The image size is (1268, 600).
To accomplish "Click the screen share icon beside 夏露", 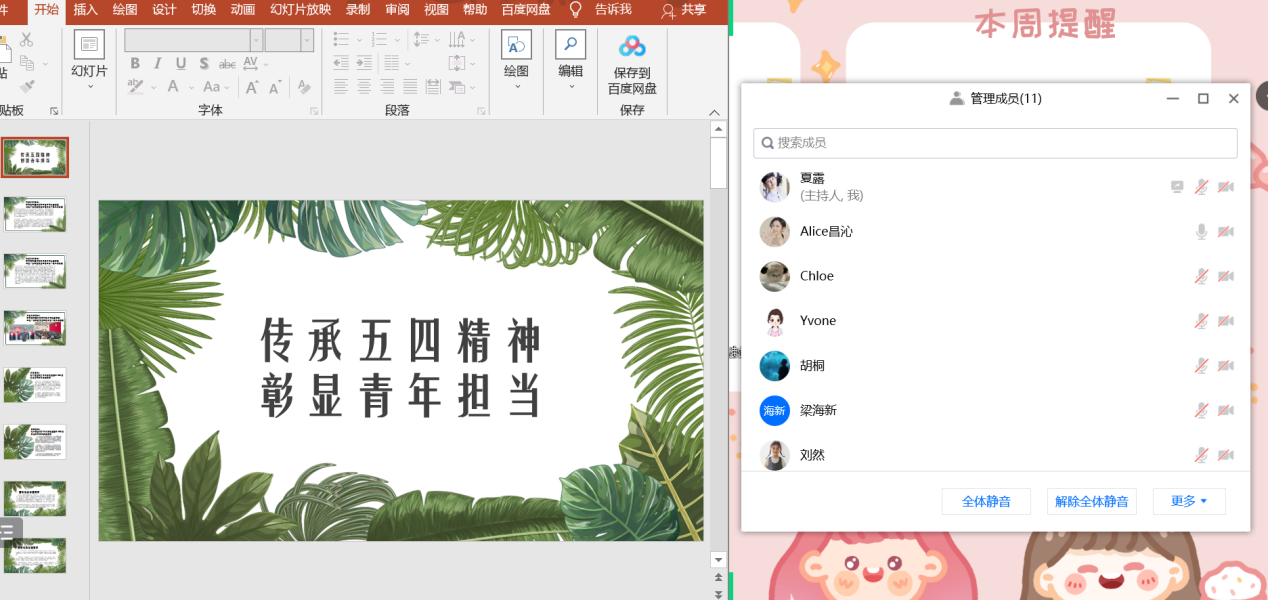I will (1178, 187).
